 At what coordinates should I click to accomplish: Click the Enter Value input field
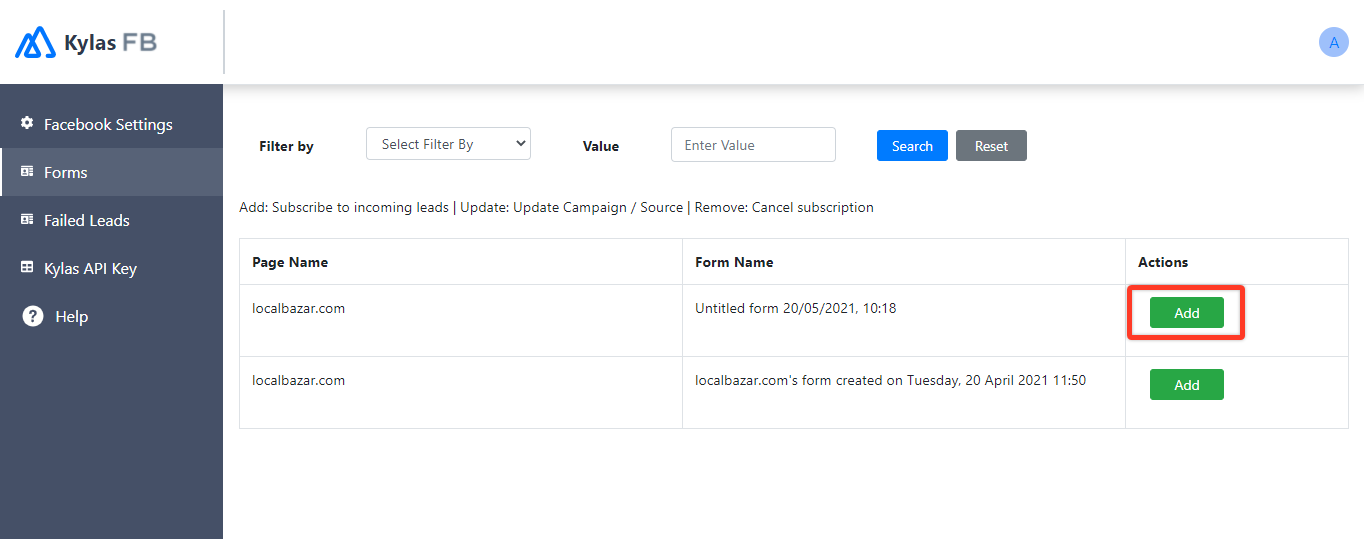(753, 145)
